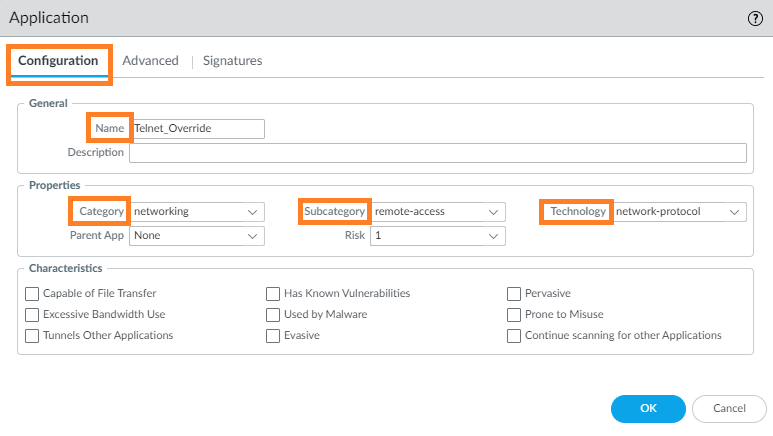Enable Capable of File Transfer checkbox
Screen dimensions: 773x436
(33, 294)
